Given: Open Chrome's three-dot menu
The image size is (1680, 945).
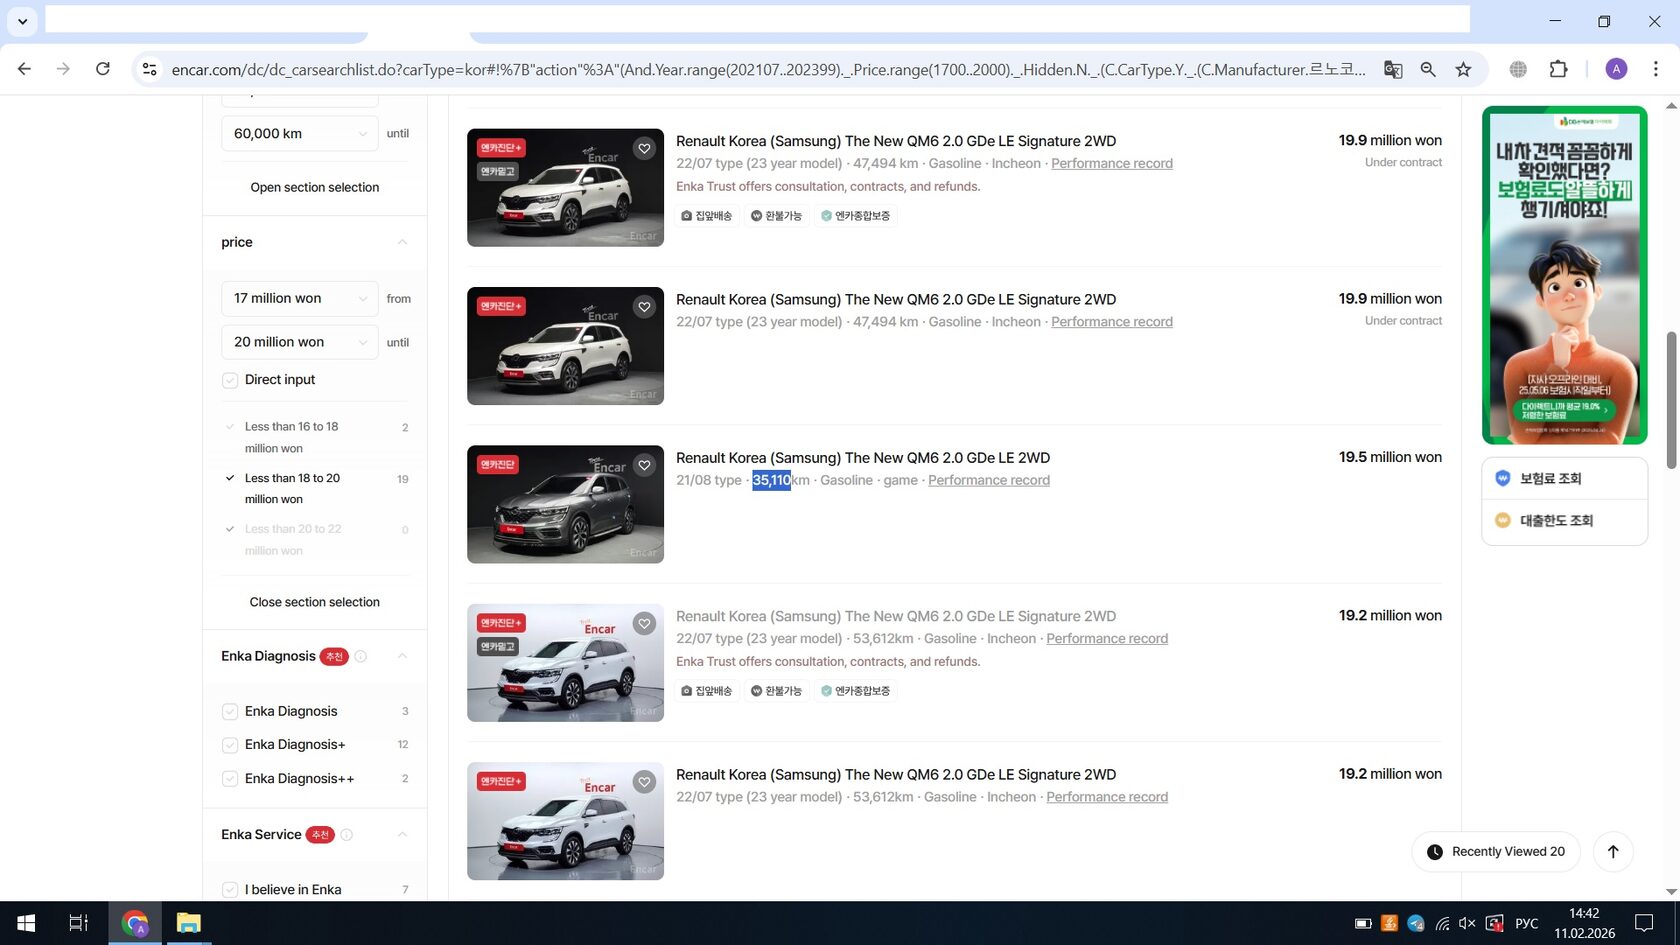Looking at the screenshot, I should coord(1656,69).
